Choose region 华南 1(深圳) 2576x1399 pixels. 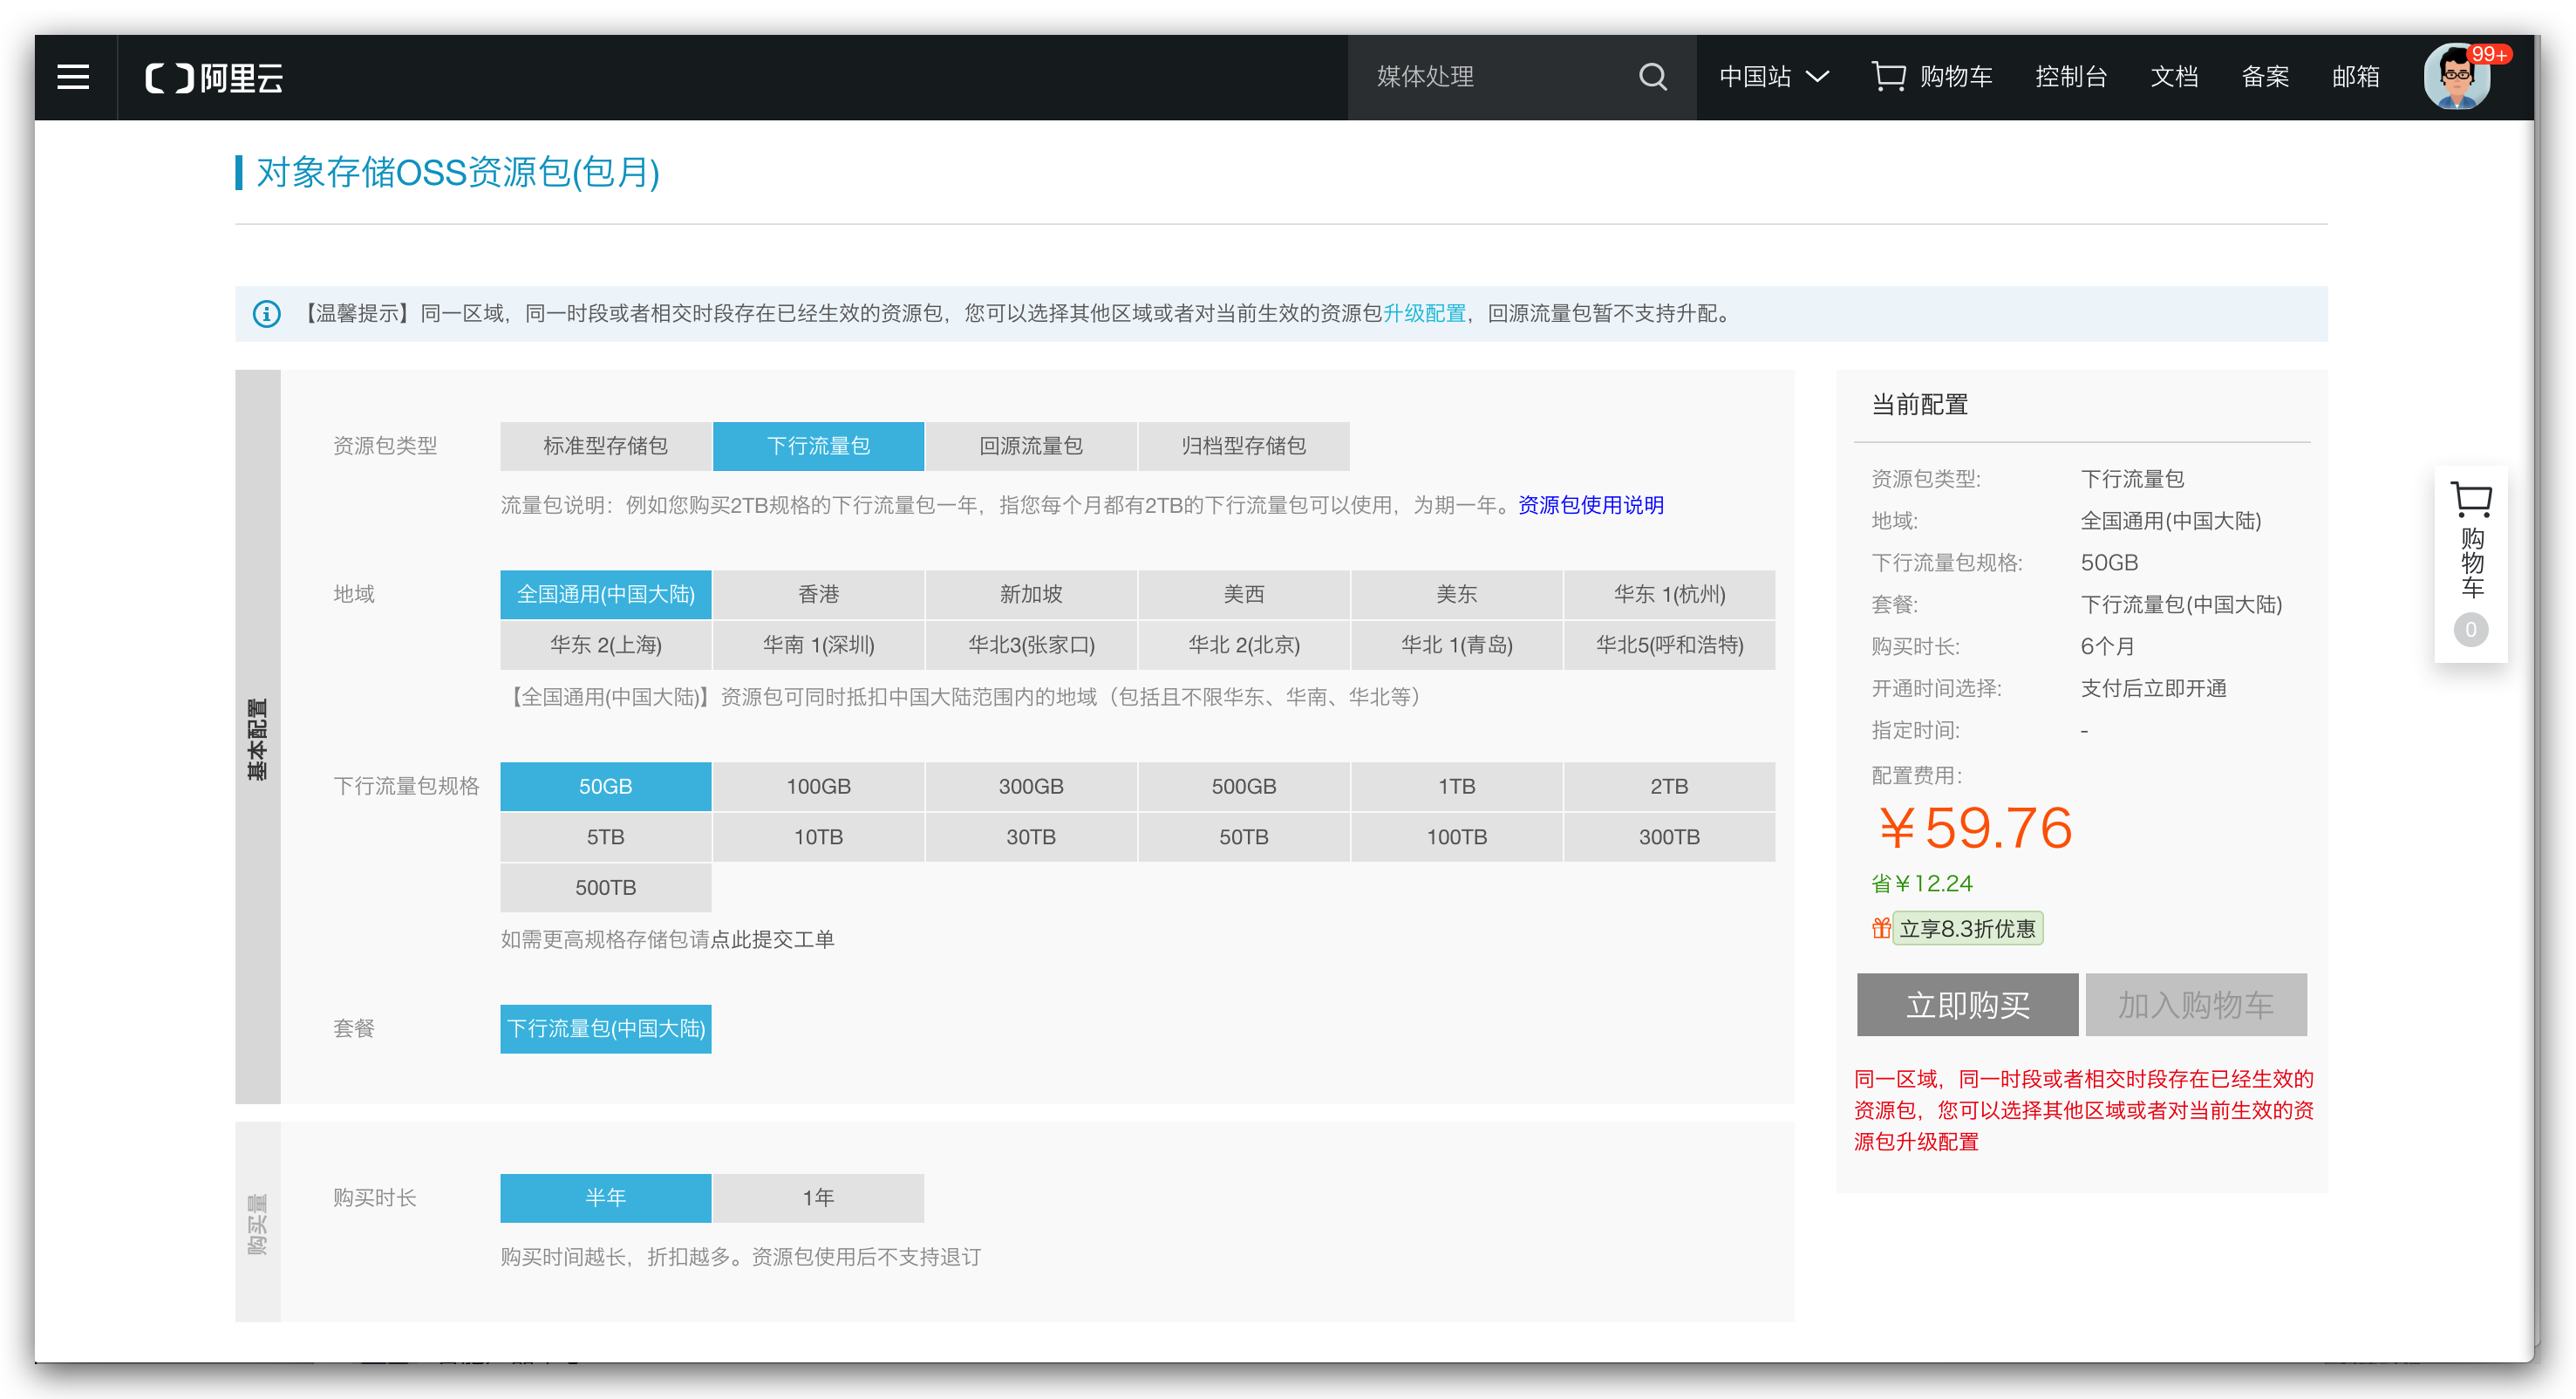point(818,645)
